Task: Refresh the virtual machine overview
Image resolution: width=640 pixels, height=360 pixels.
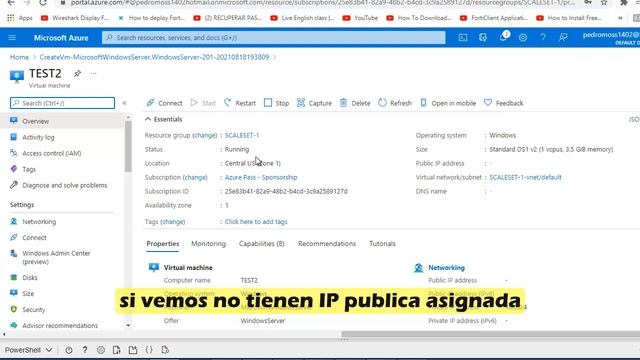Action: click(x=395, y=103)
